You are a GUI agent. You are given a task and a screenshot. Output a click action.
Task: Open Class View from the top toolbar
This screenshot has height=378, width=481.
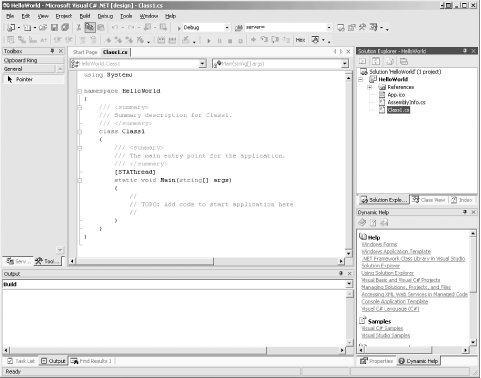(x=374, y=27)
